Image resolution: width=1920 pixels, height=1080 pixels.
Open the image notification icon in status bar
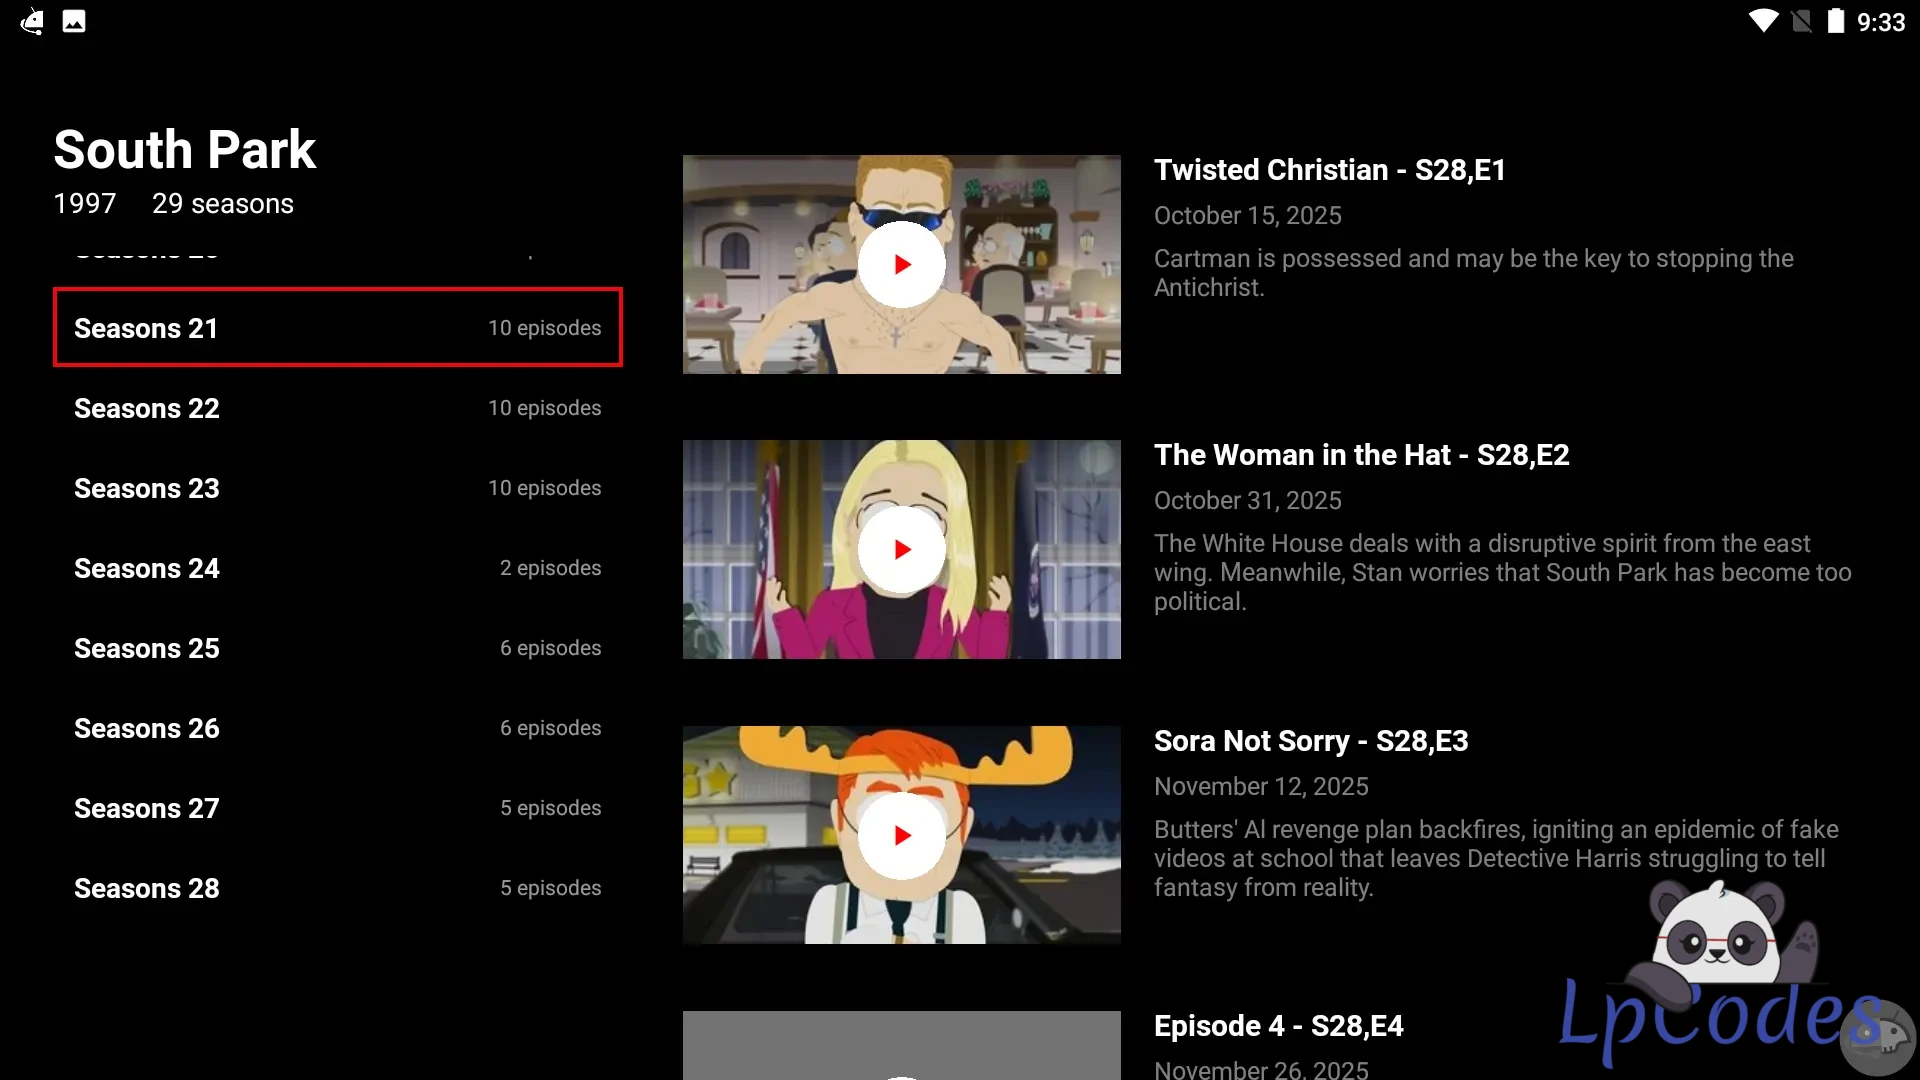pyautogui.click(x=74, y=21)
